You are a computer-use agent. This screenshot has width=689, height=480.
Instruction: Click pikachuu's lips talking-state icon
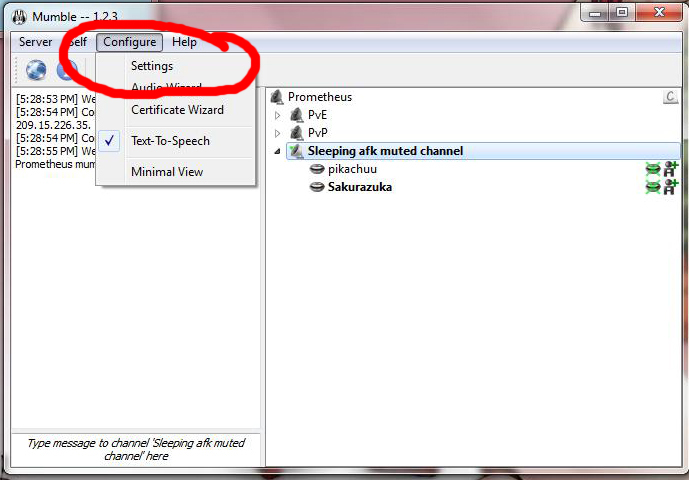tap(317, 169)
